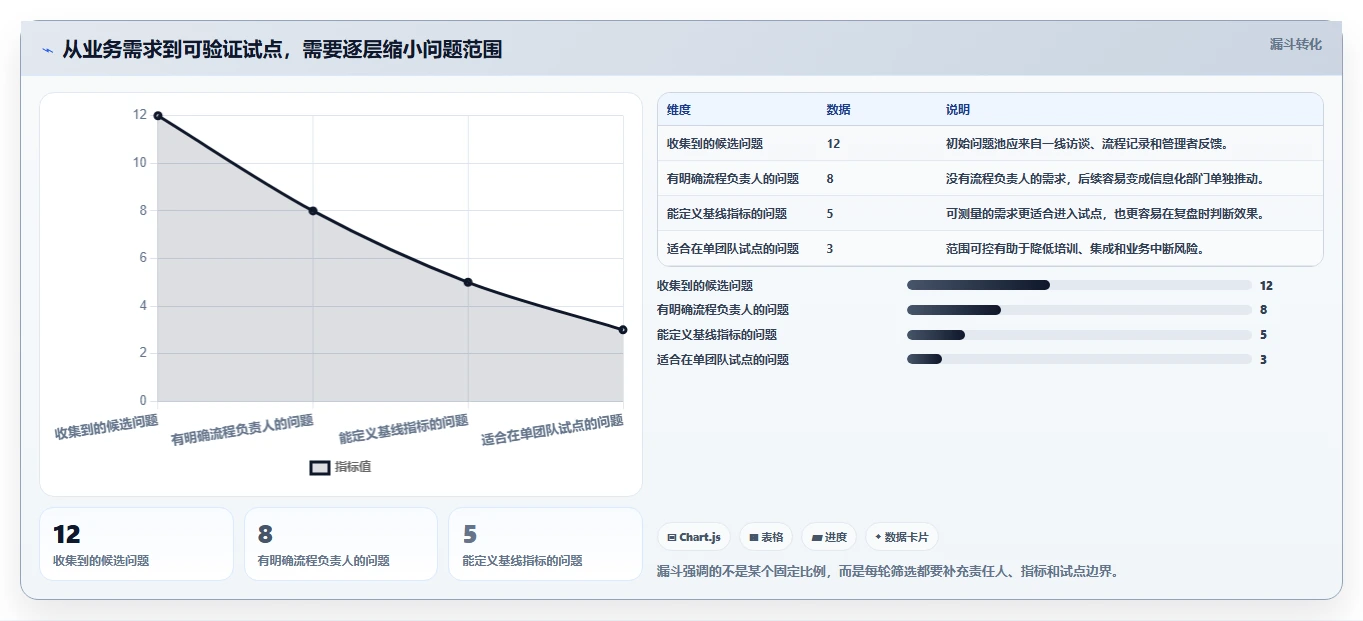This screenshot has width=1363, height=621.
Task: Select the Chart.js chip
Action: point(694,537)
